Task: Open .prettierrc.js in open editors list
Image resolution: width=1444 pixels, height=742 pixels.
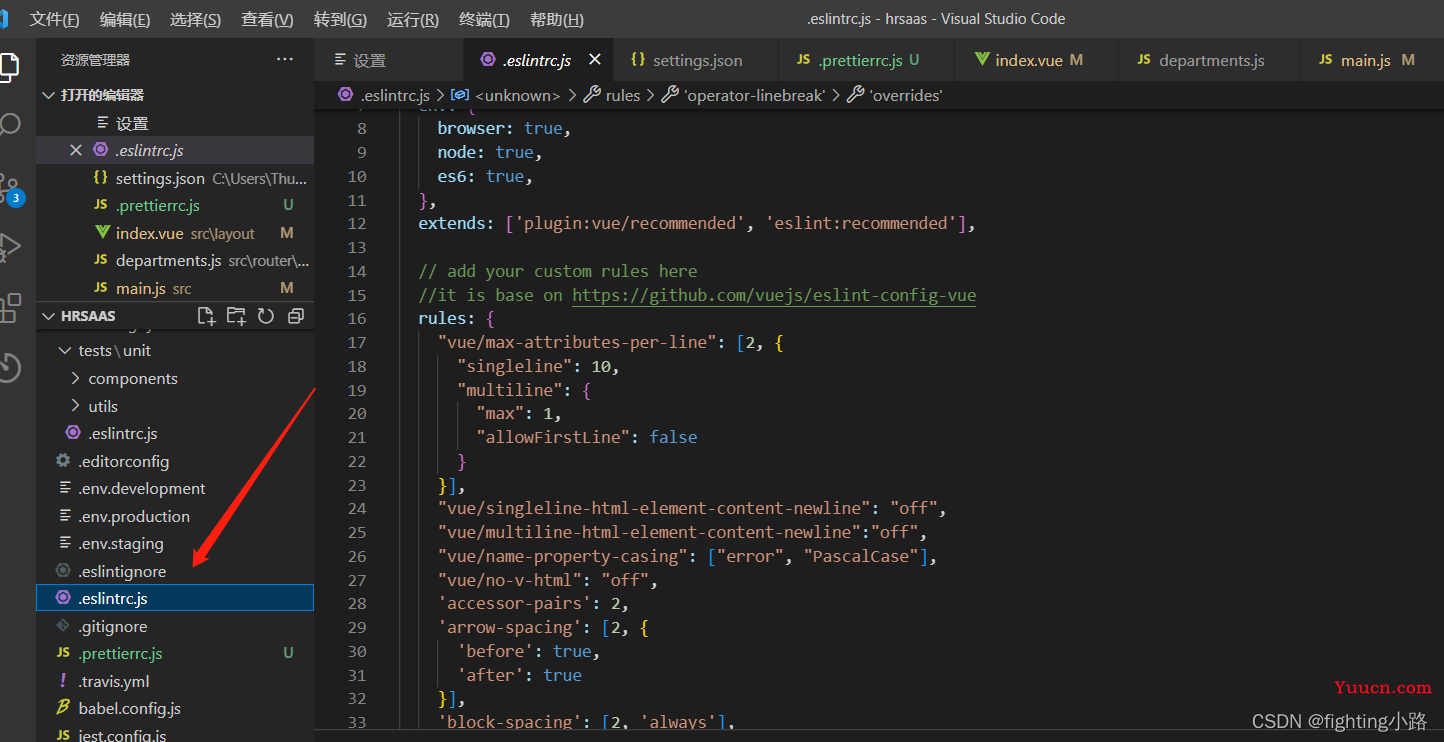Action: pyautogui.click(x=175, y=205)
